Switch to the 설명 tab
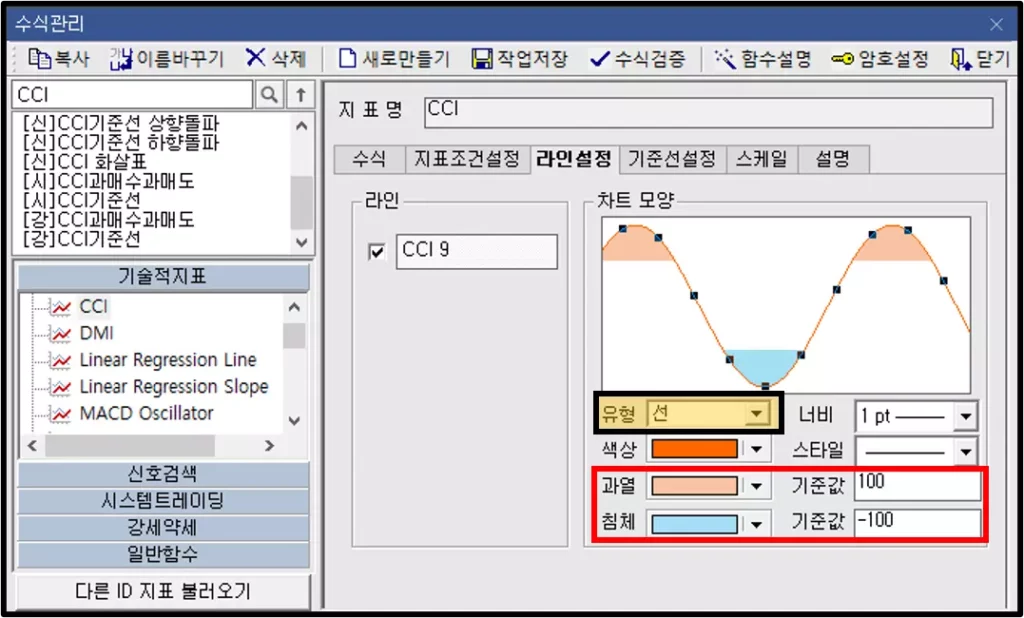This screenshot has height=618, width=1024. coord(833,159)
